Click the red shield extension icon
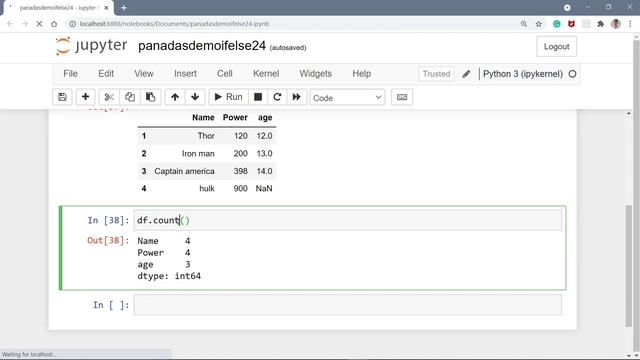640x360 pixels. (571, 24)
